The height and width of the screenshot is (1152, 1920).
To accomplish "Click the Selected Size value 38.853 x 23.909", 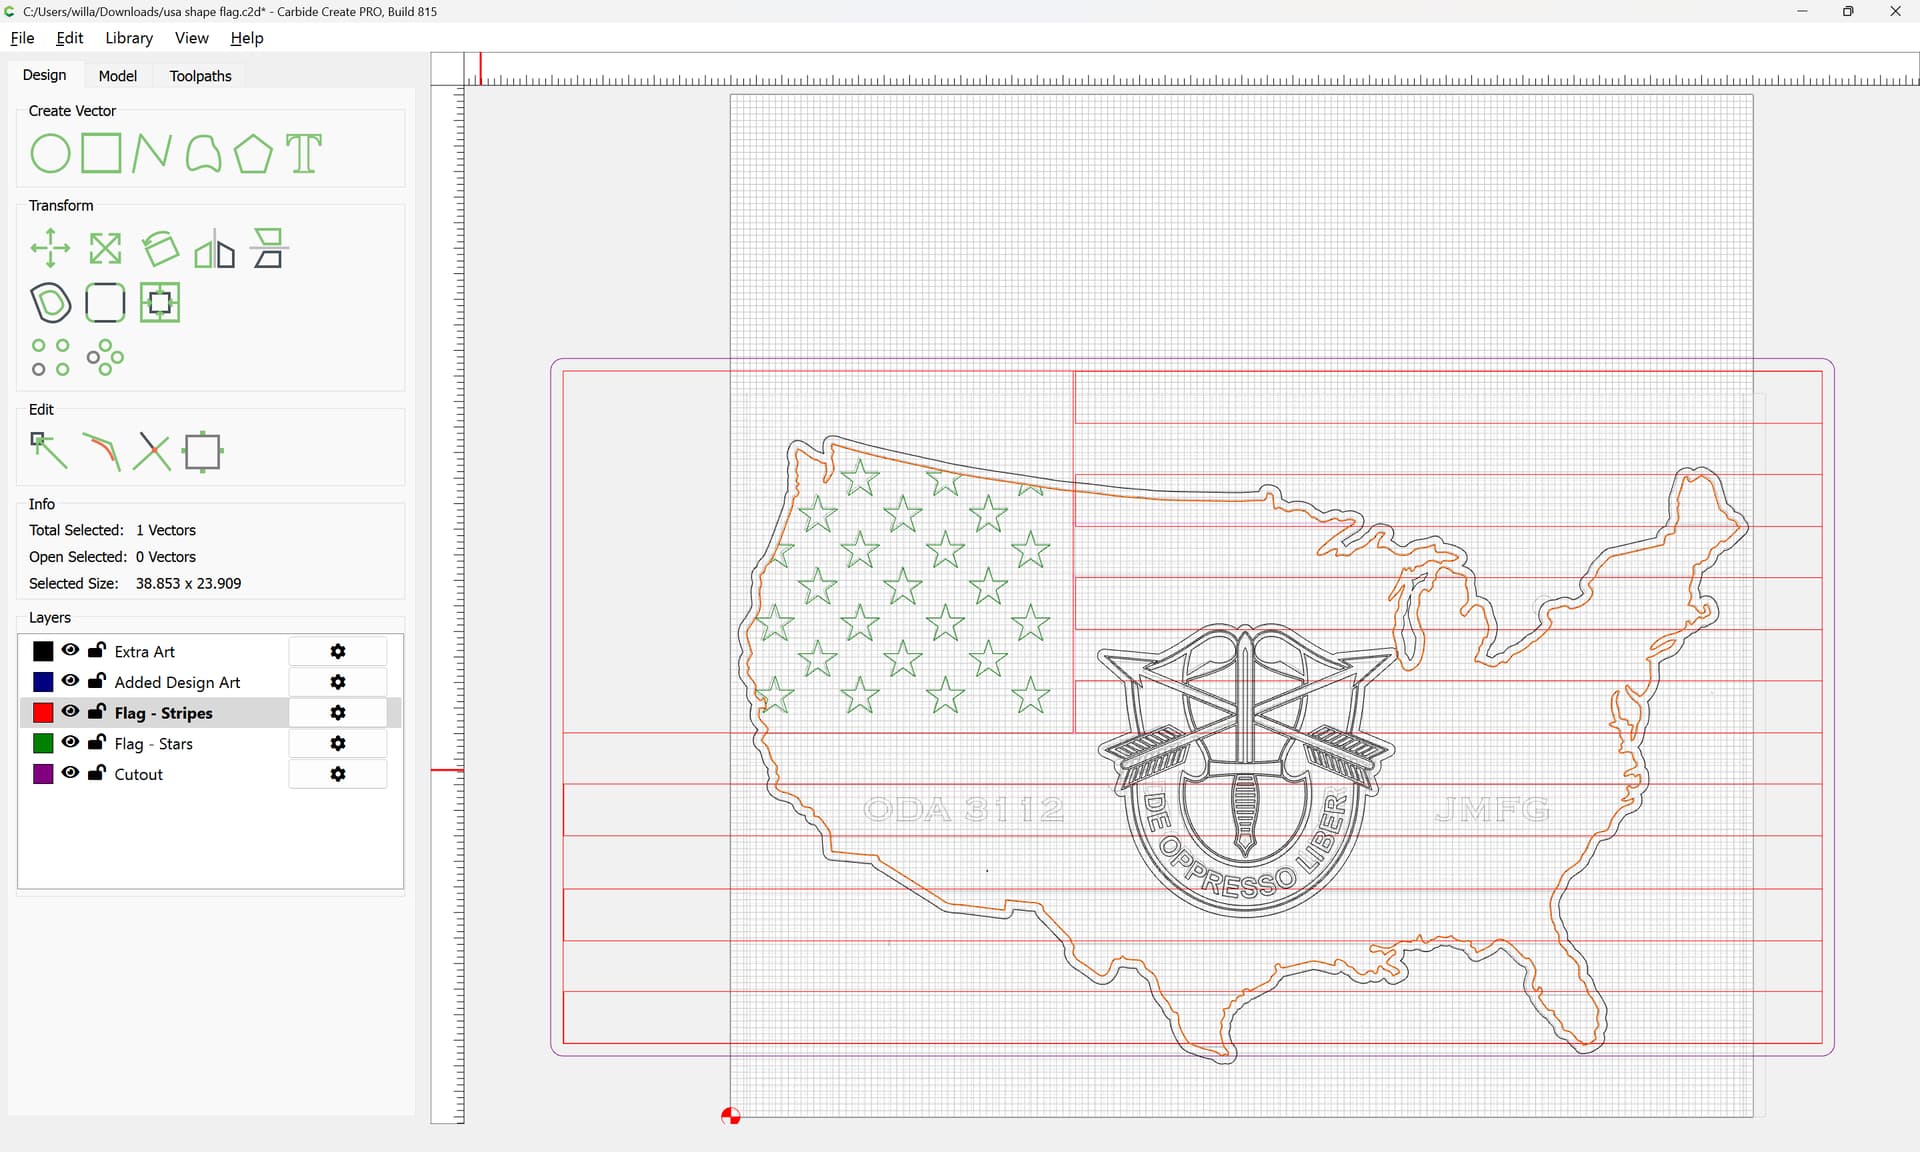I will tap(188, 584).
